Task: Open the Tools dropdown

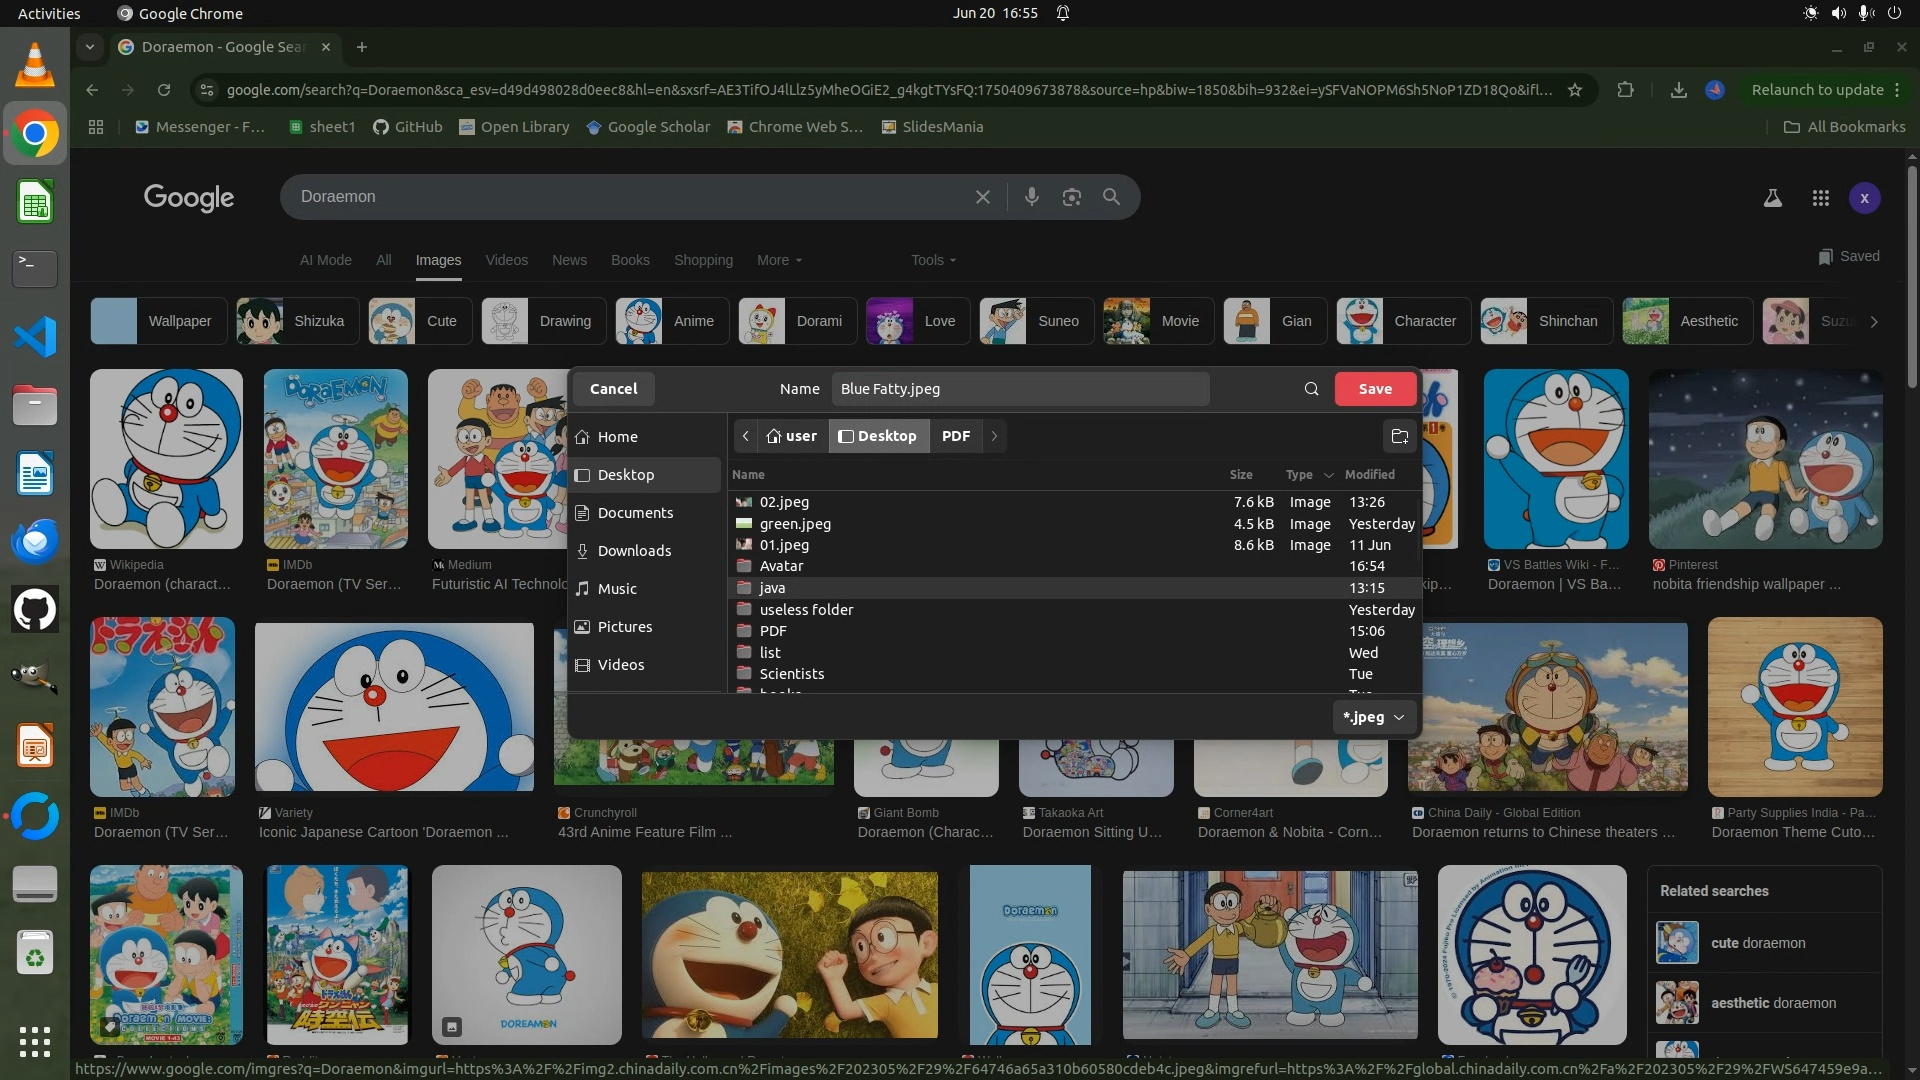Action: tap(933, 260)
